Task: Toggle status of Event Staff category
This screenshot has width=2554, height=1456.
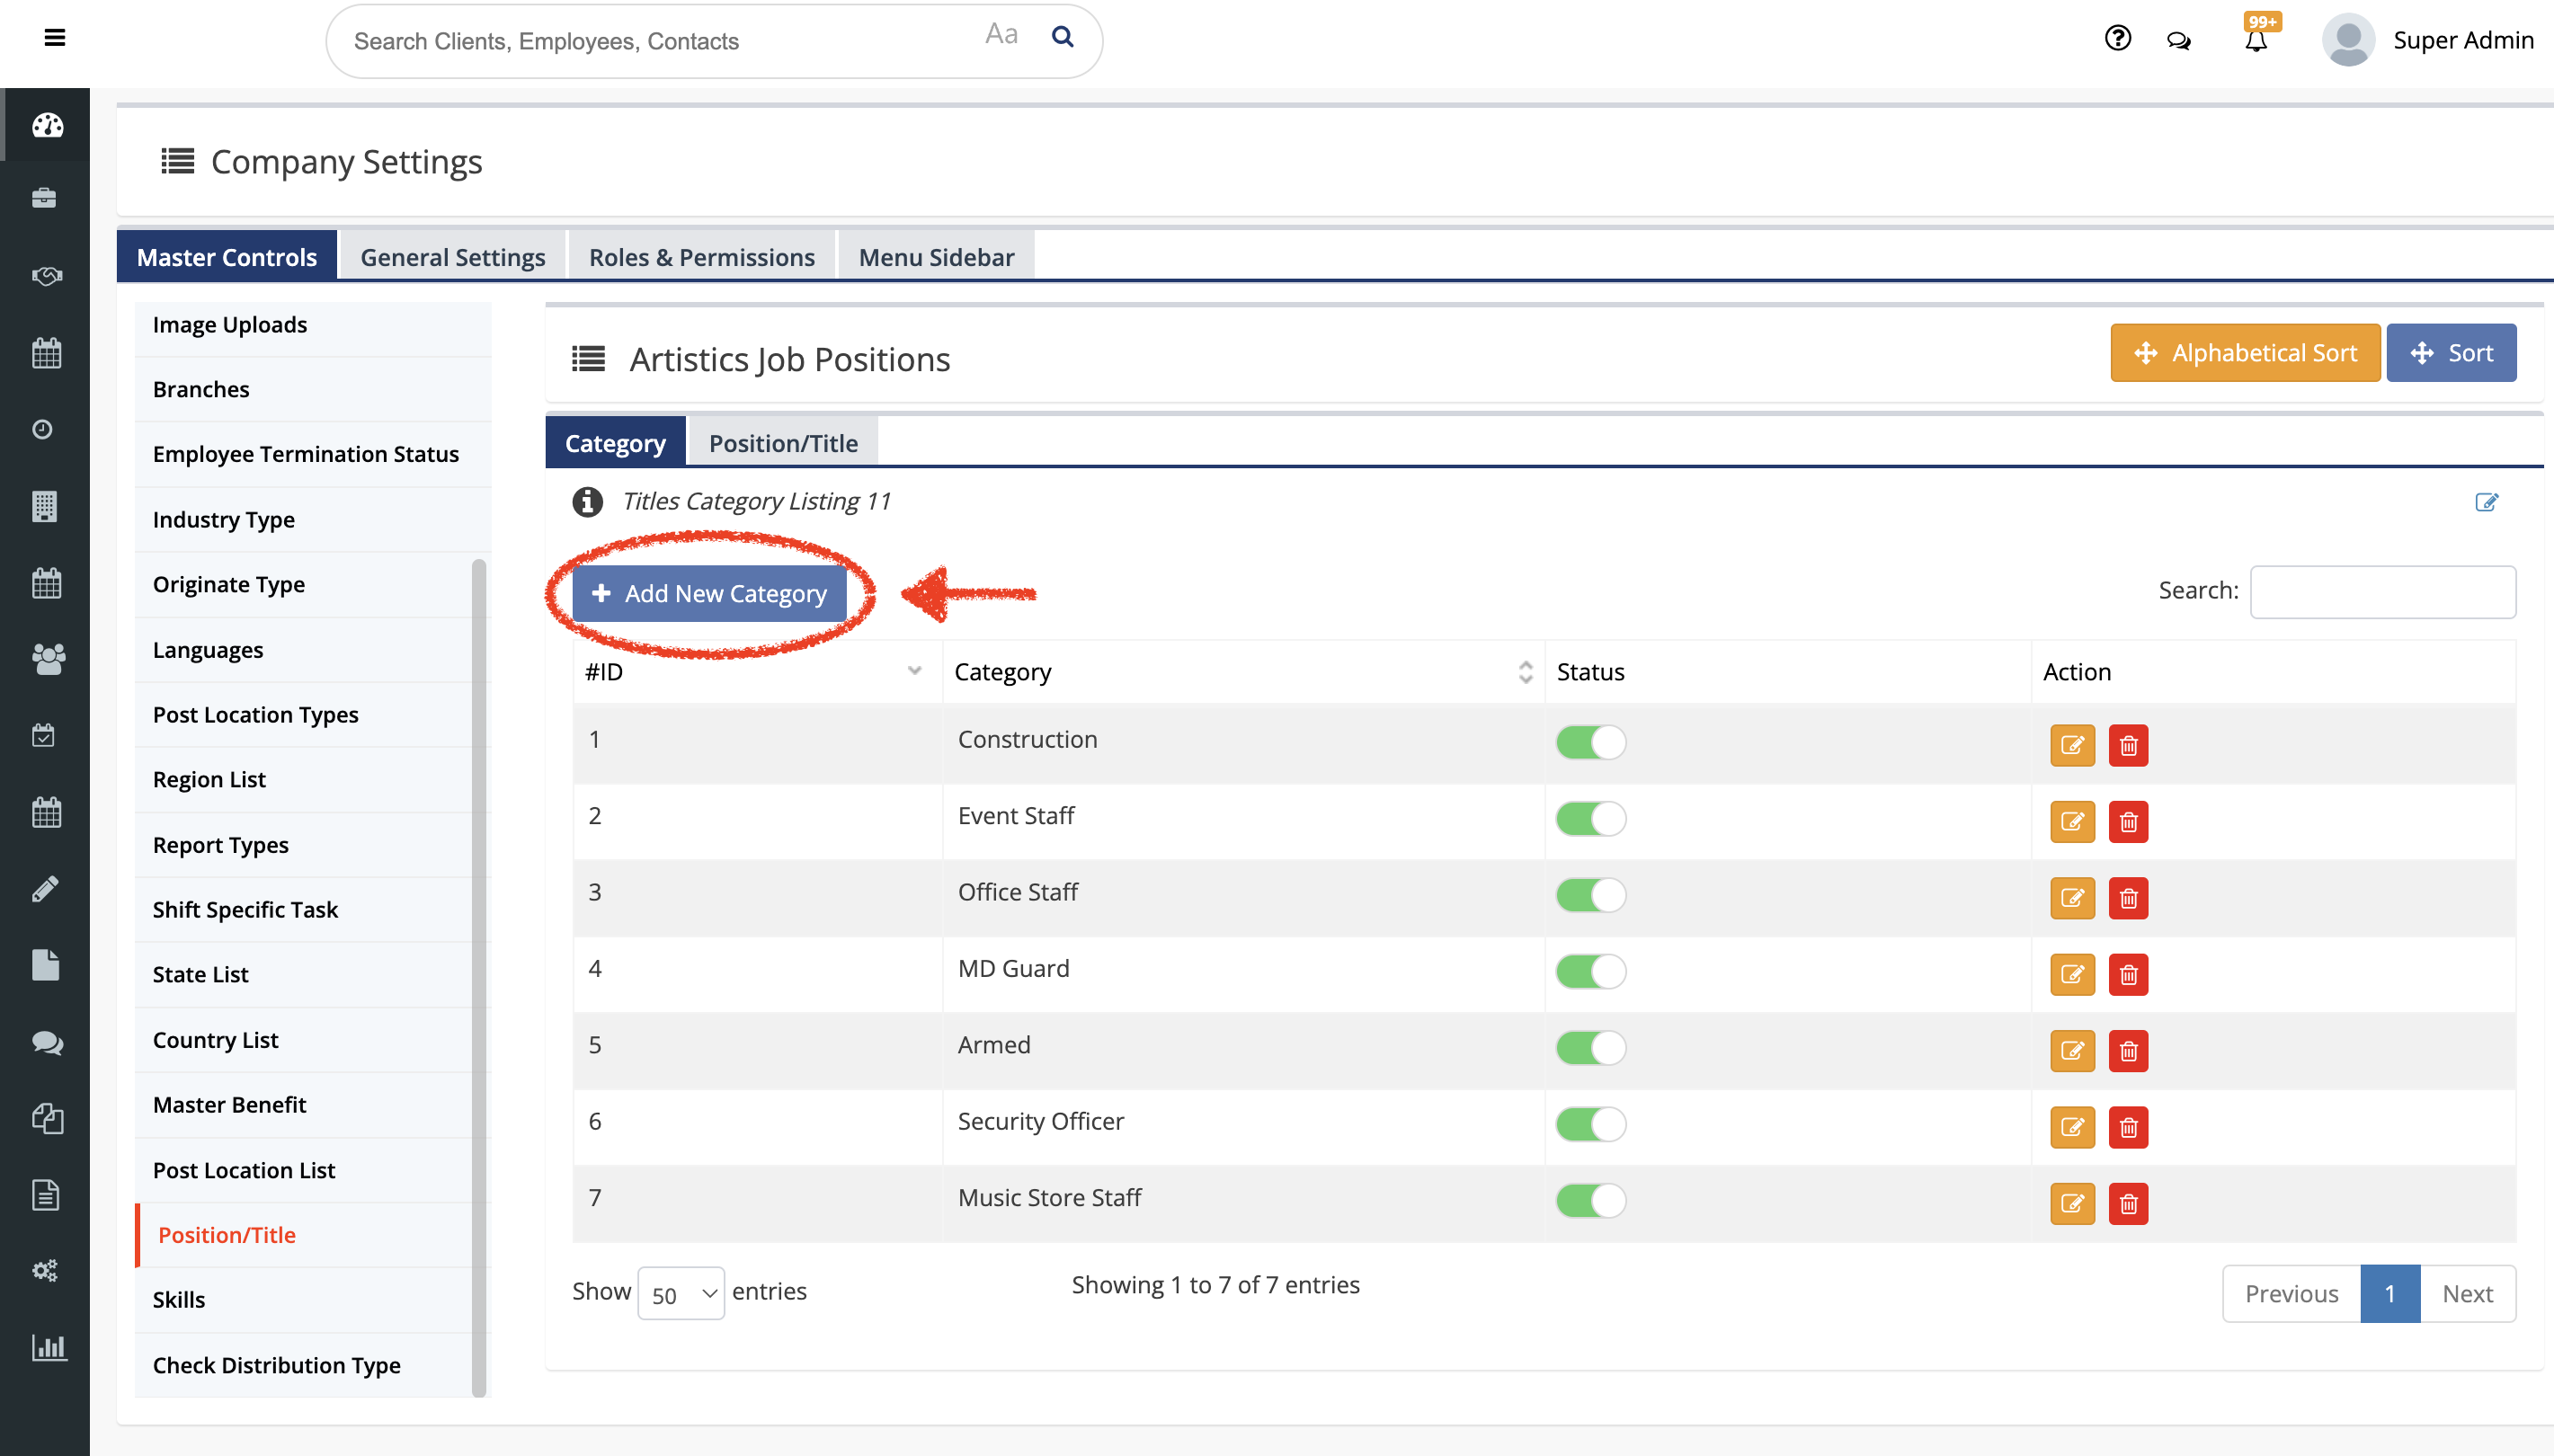Action: tap(1590, 819)
